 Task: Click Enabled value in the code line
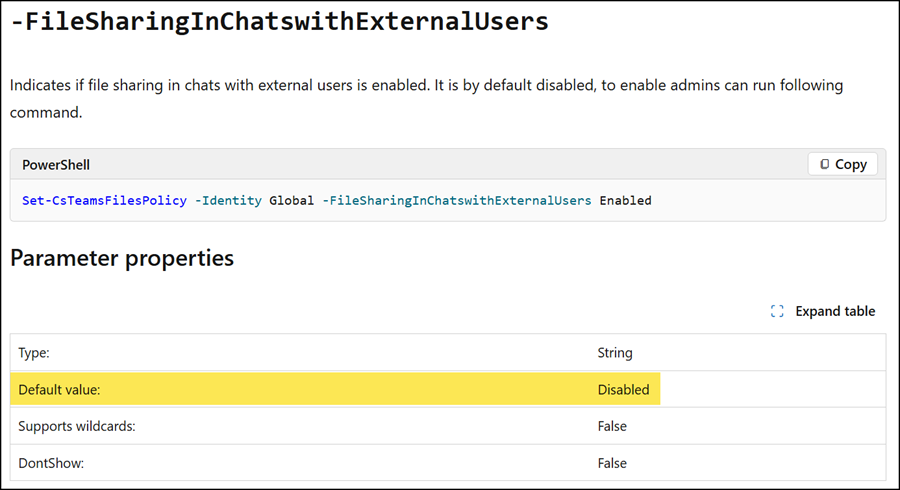point(626,200)
